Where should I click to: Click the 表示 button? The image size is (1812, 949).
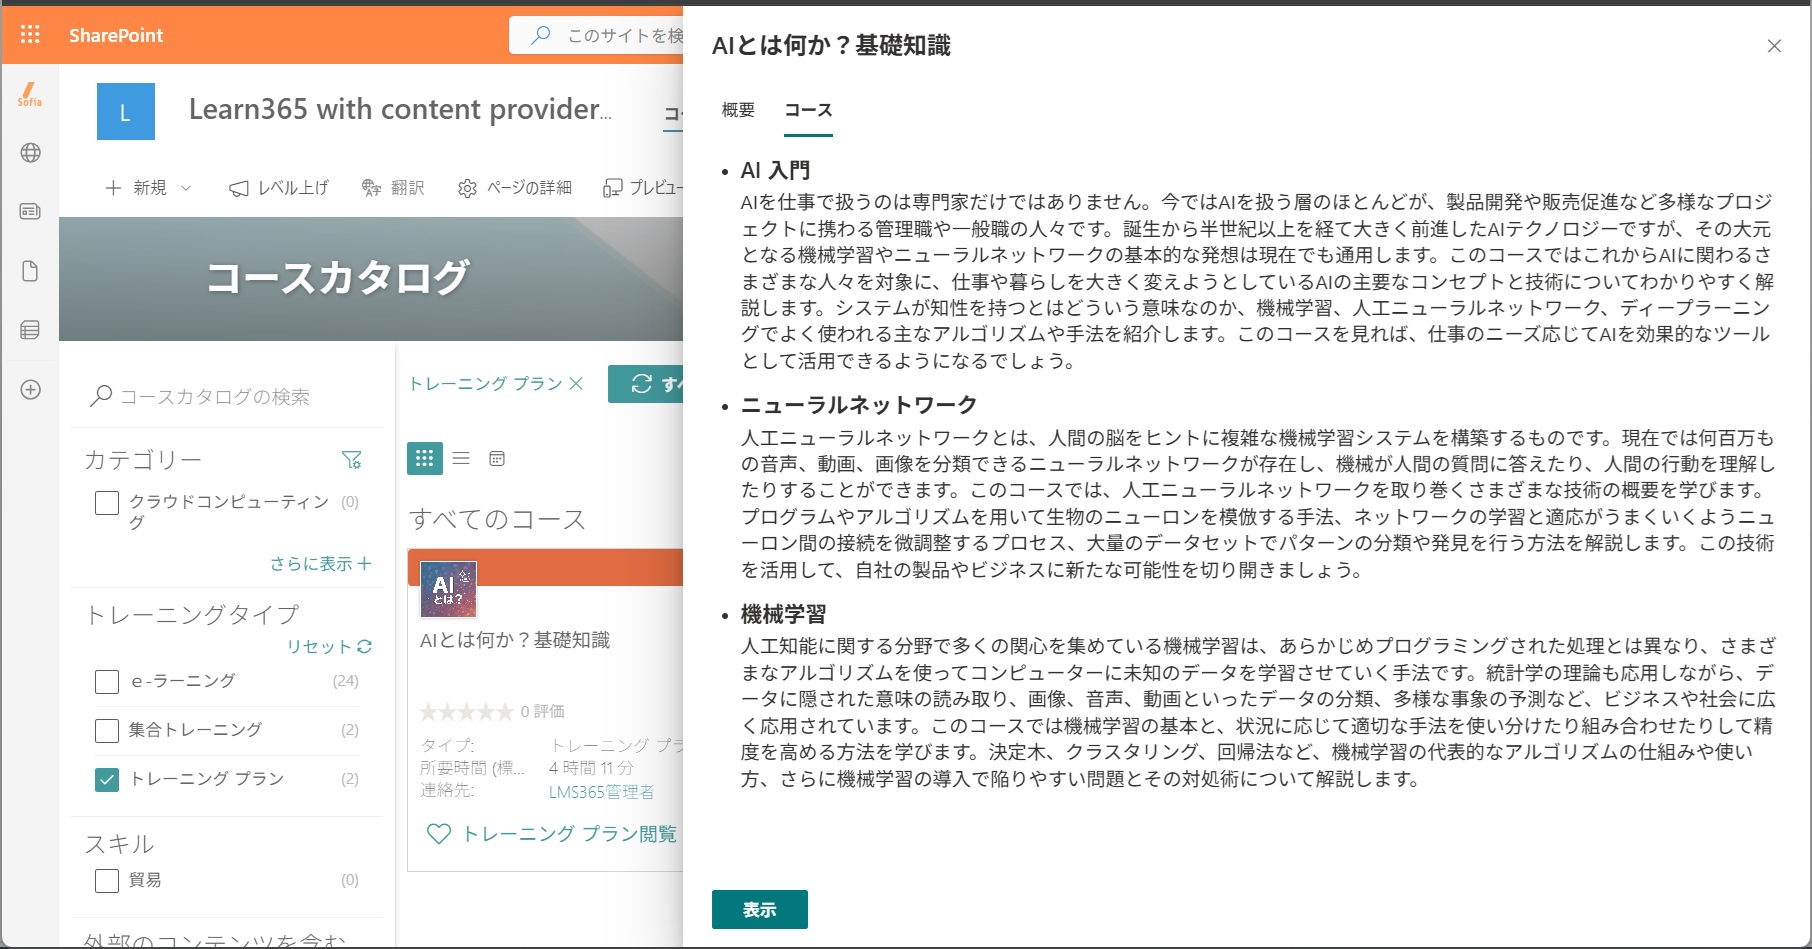[760, 910]
